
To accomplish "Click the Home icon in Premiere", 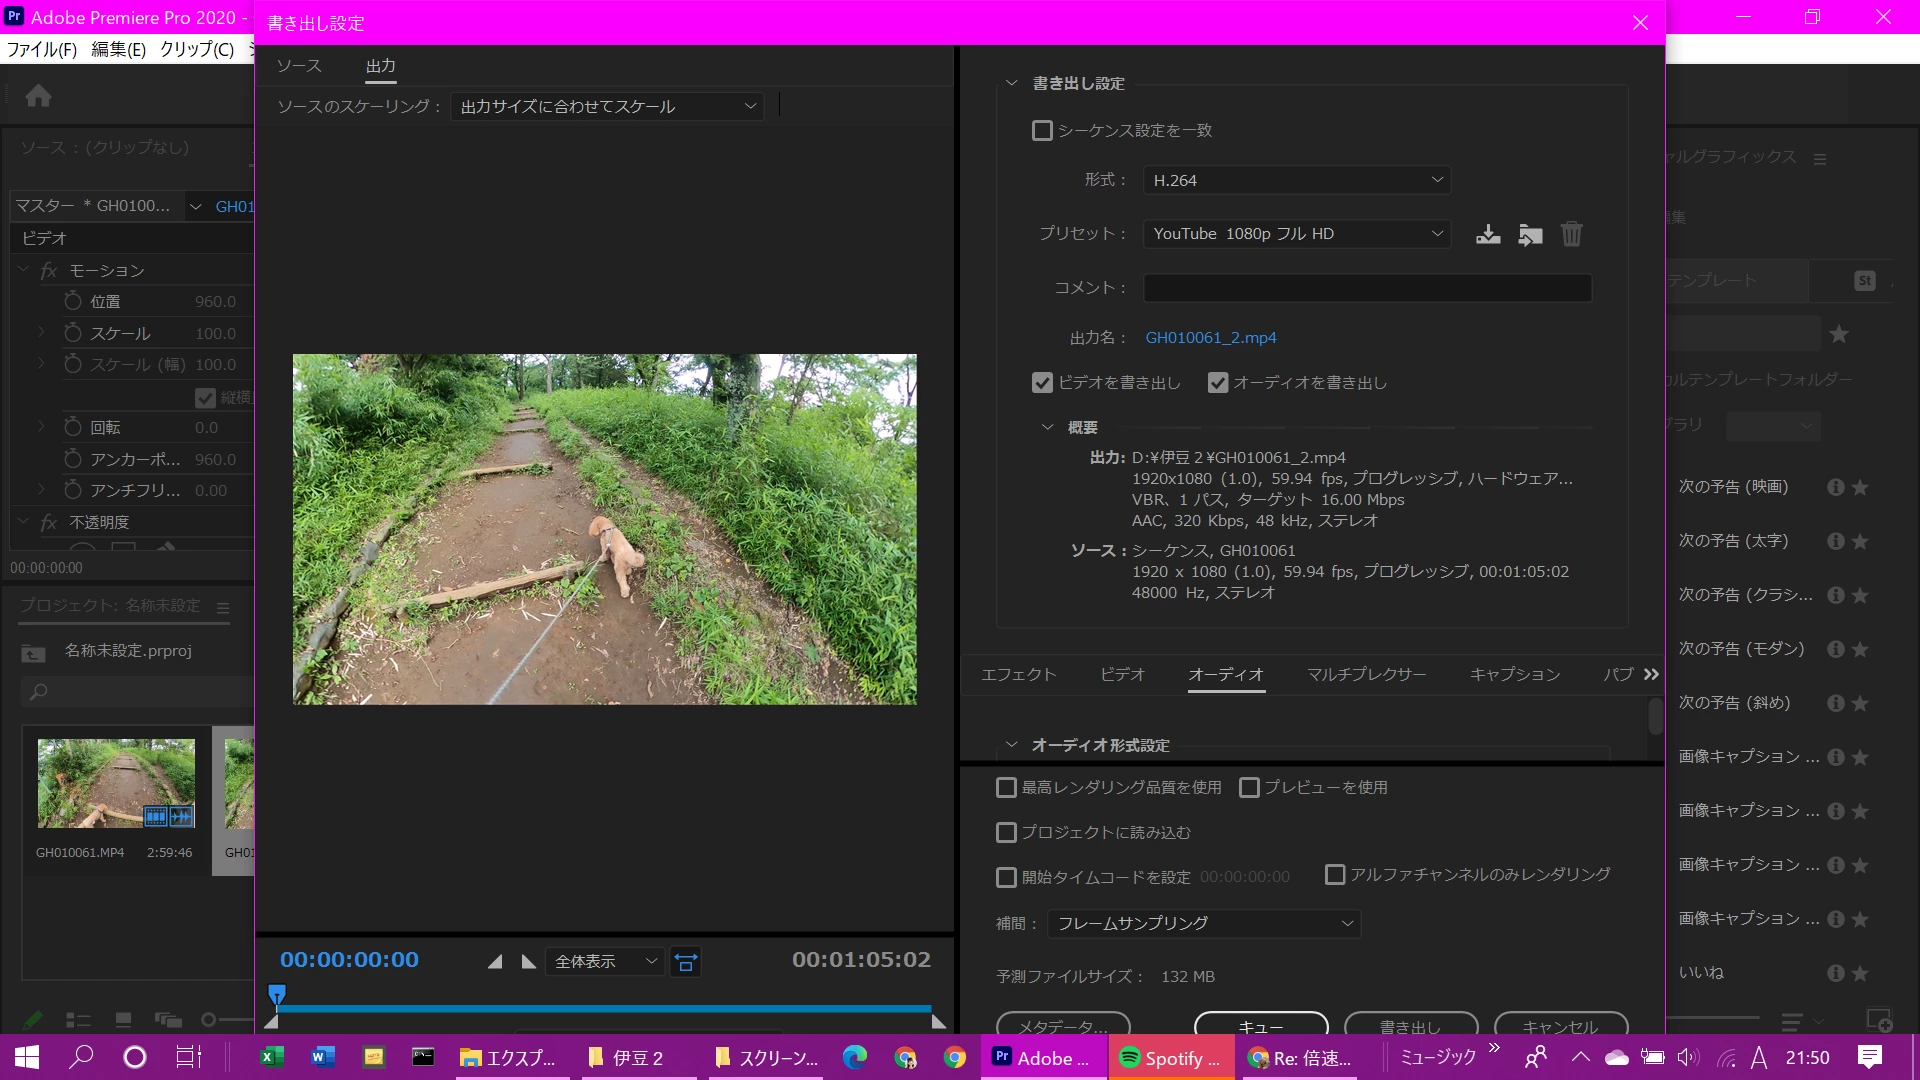I will [x=39, y=96].
